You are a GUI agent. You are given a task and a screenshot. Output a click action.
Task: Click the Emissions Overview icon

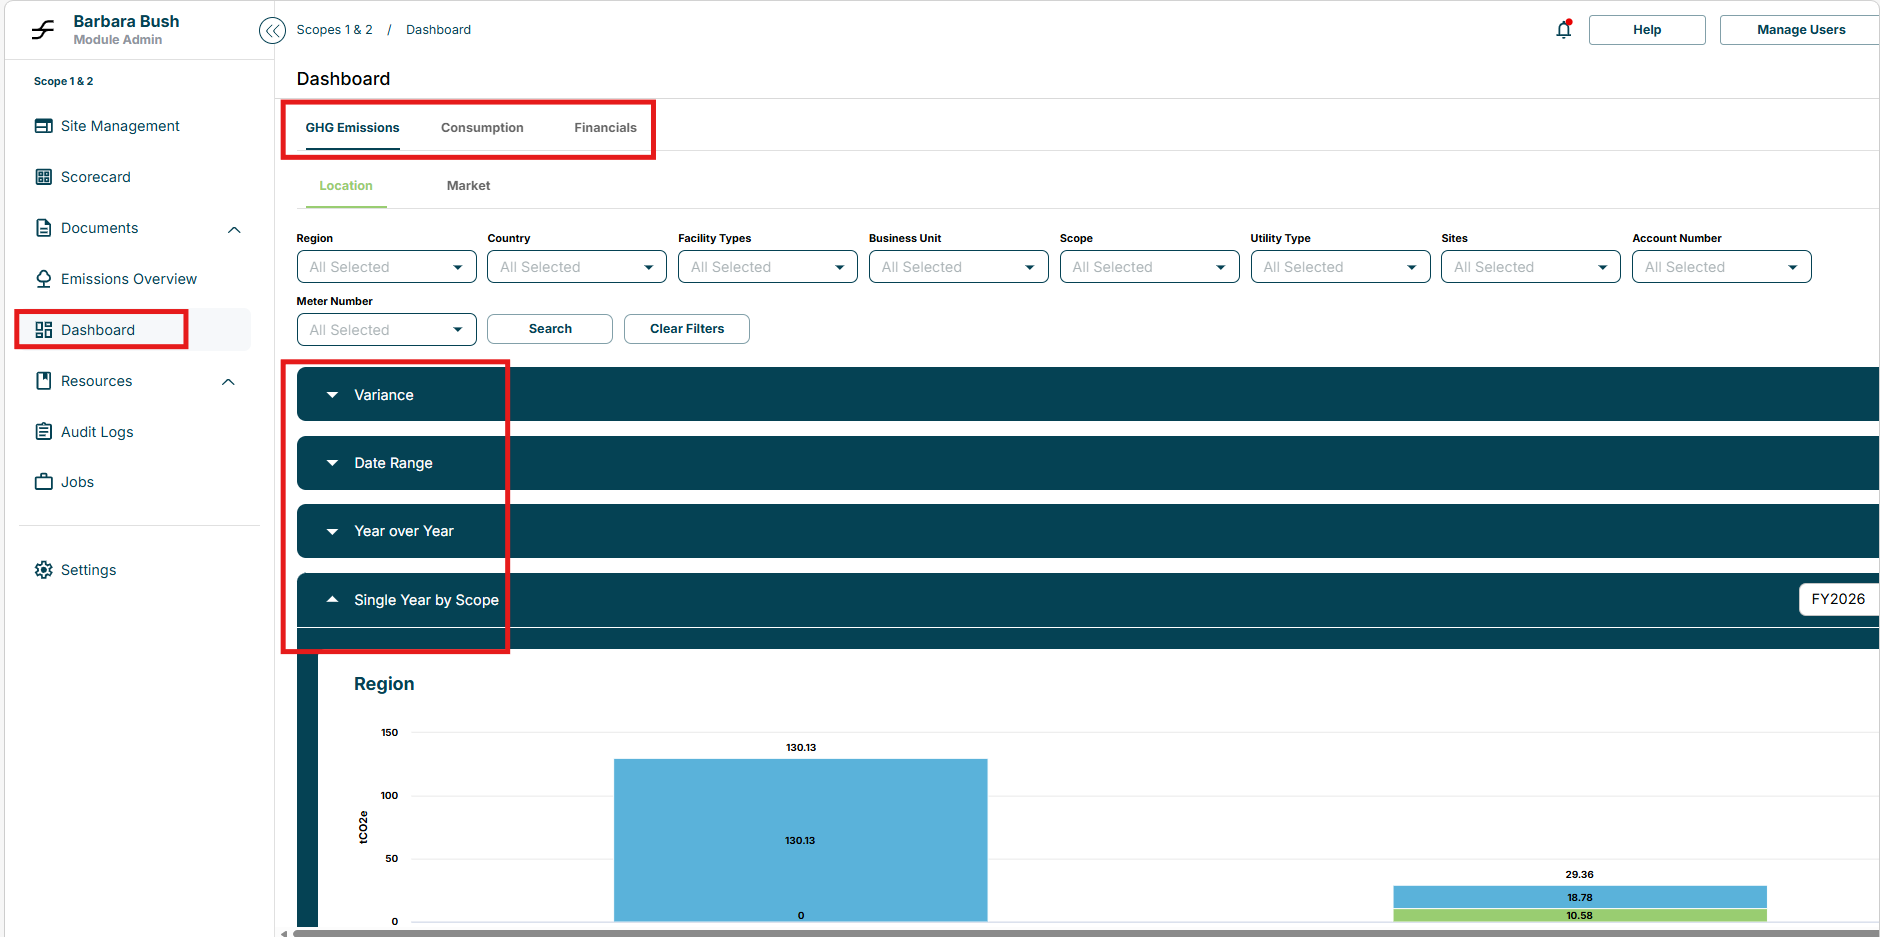pyautogui.click(x=44, y=279)
